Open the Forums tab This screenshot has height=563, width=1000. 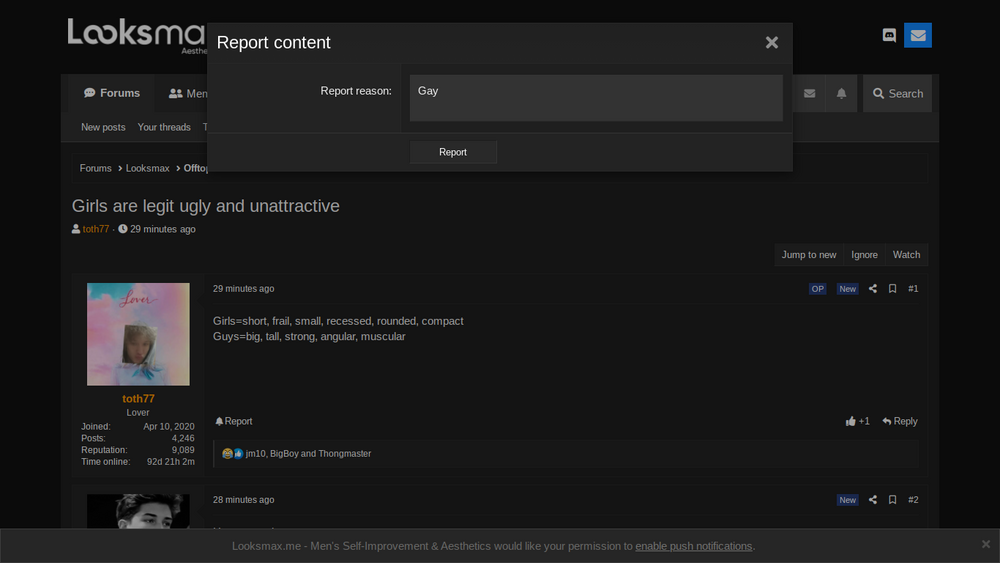tap(112, 93)
